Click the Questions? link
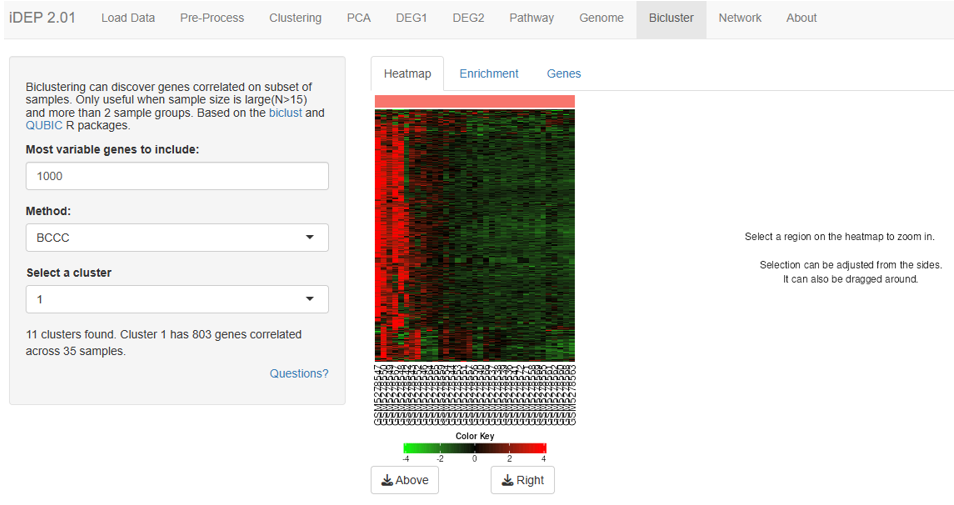Screen dimensions: 954x505 tap(299, 374)
